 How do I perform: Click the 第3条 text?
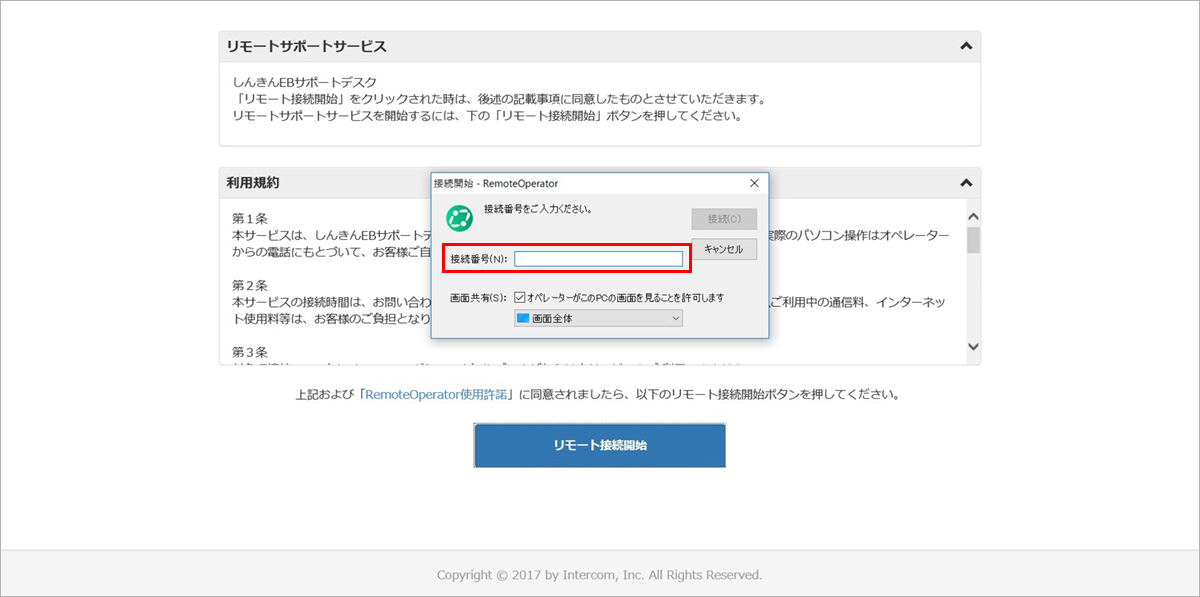tap(250, 352)
